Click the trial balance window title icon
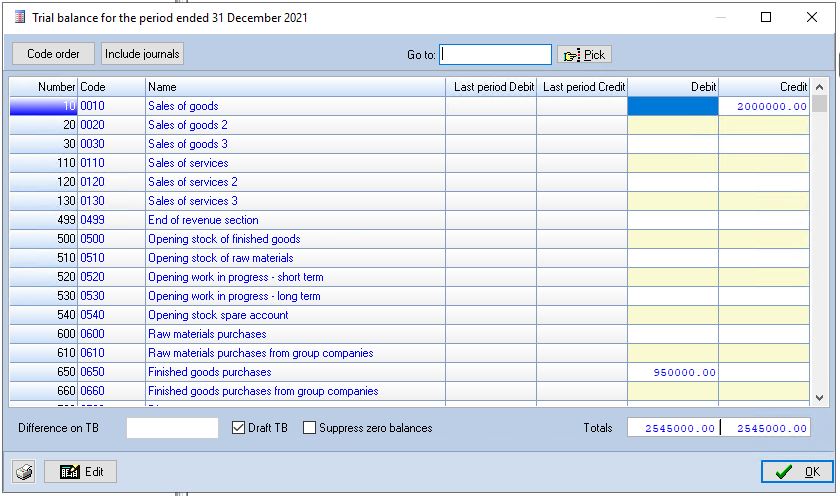Image resolution: width=840 pixels, height=496 pixels. (20, 17)
